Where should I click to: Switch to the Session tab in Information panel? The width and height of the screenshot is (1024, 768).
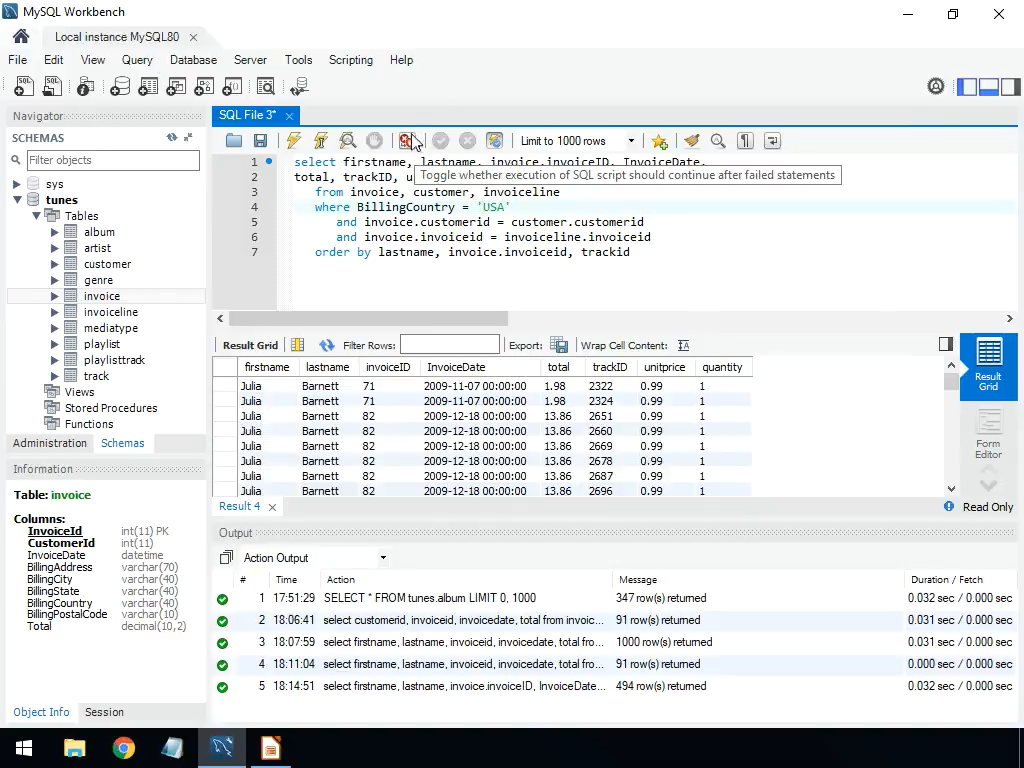[104, 712]
